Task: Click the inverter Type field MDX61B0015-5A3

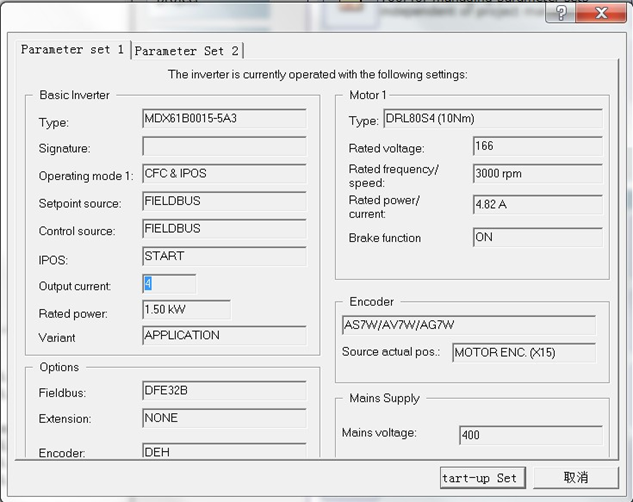Action: pyautogui.click(x=223, y=119)
